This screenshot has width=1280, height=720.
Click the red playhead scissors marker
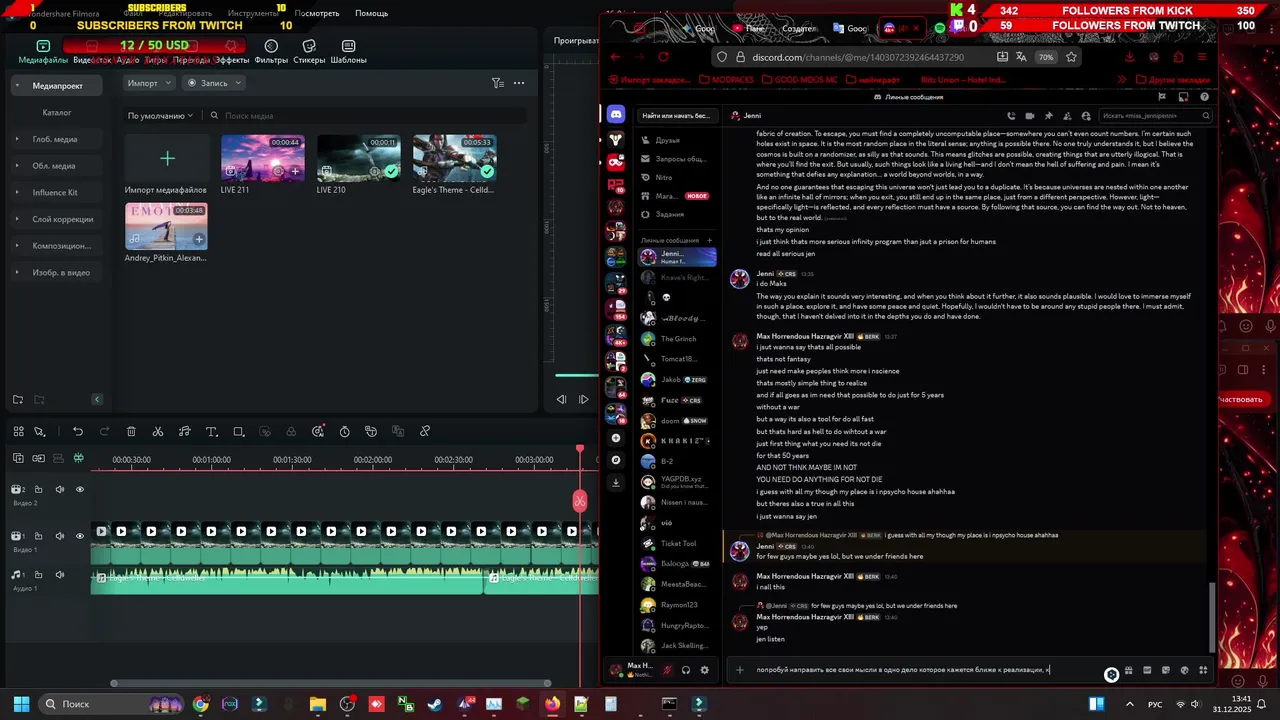tap(580, 501)
